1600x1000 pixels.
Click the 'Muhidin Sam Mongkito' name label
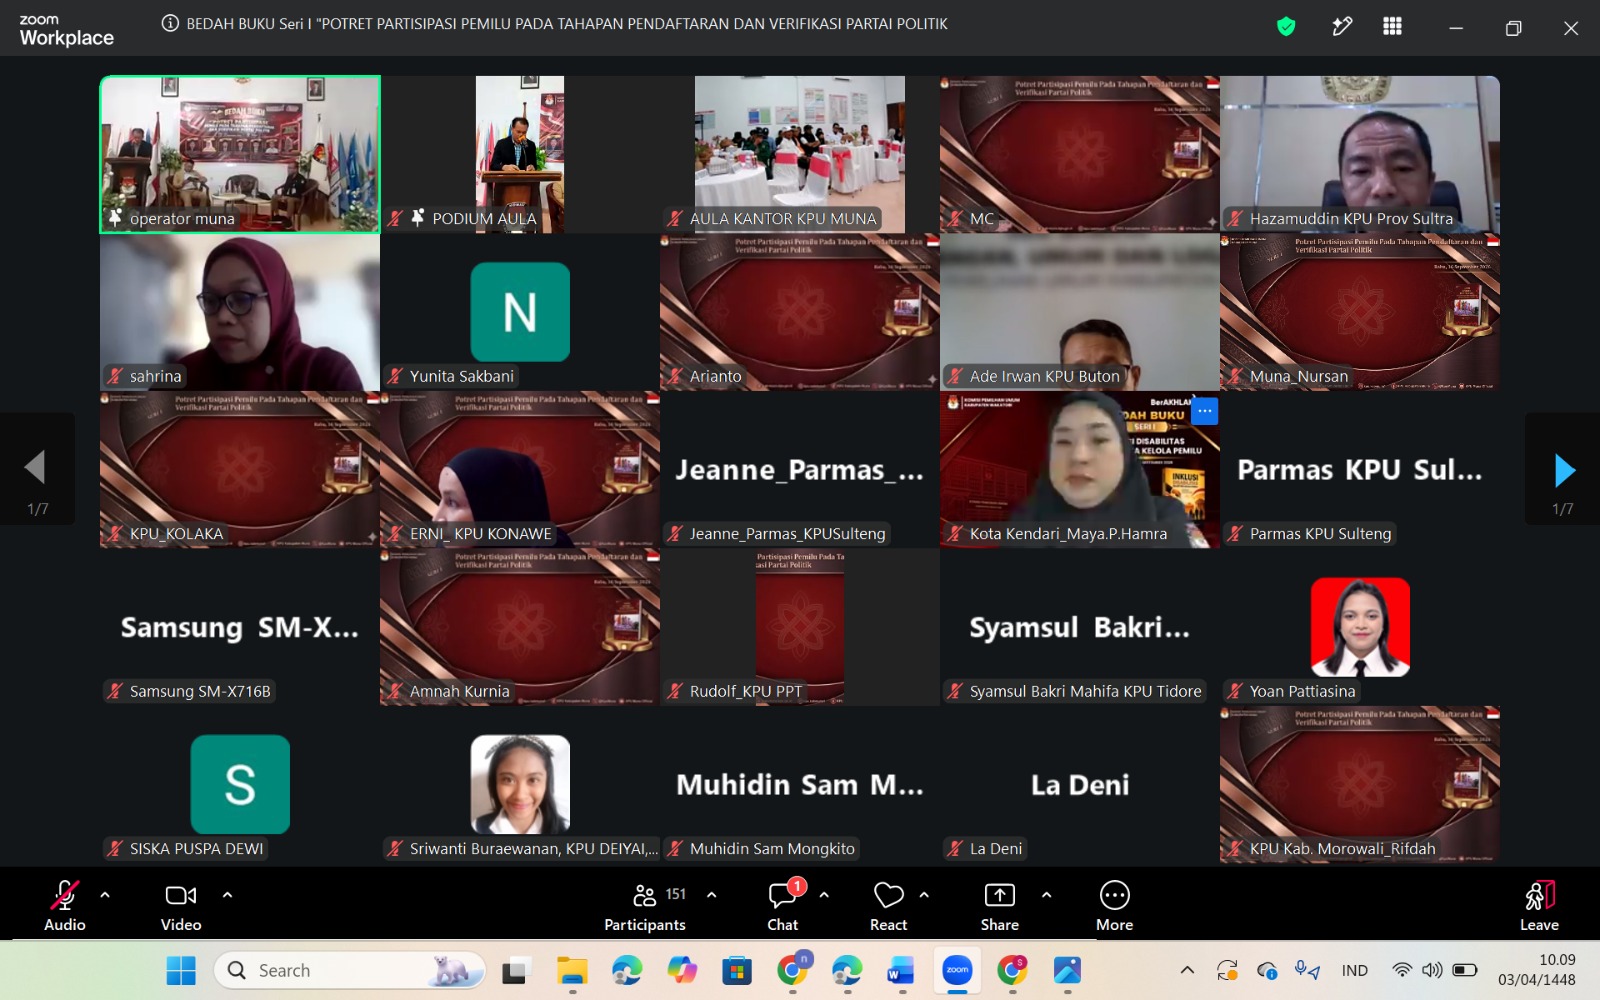pyautogui.click(x=772, y=848)
